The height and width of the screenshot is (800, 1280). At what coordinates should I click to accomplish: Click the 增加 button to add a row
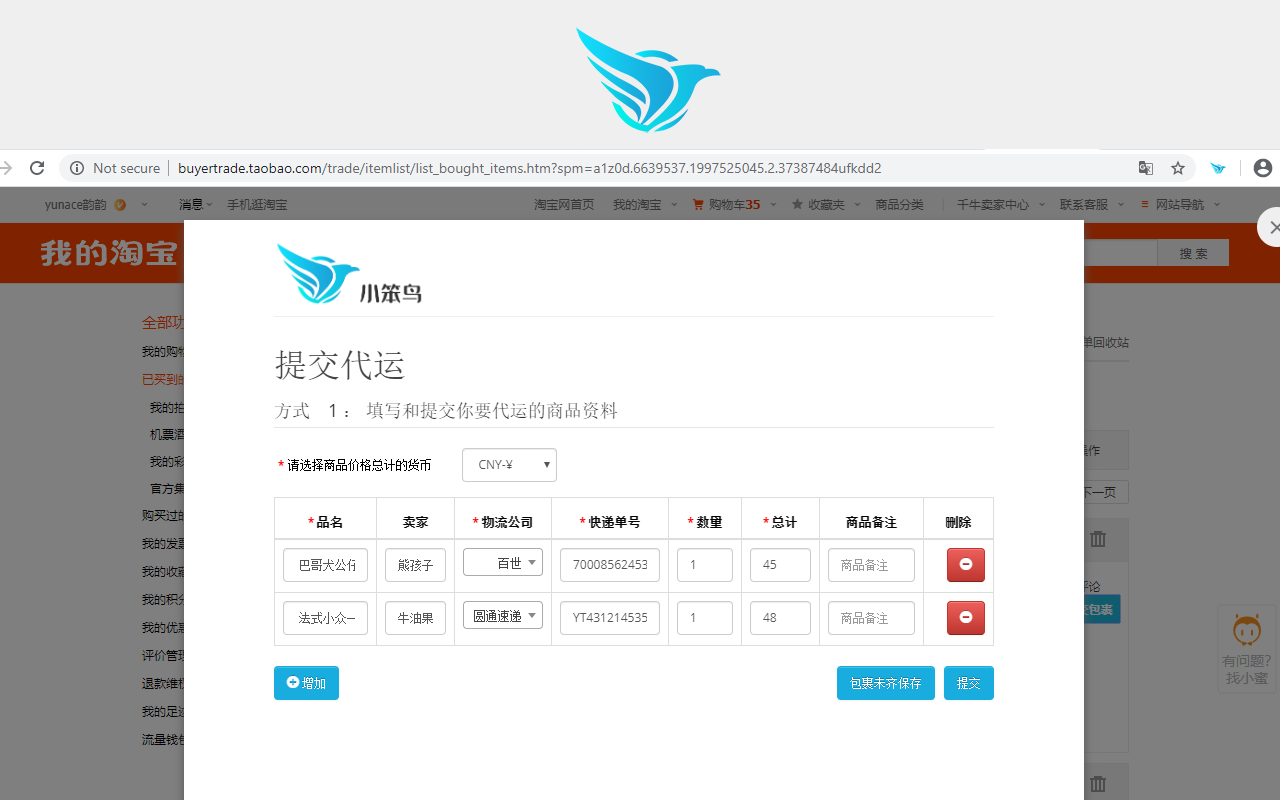point(306,683)
